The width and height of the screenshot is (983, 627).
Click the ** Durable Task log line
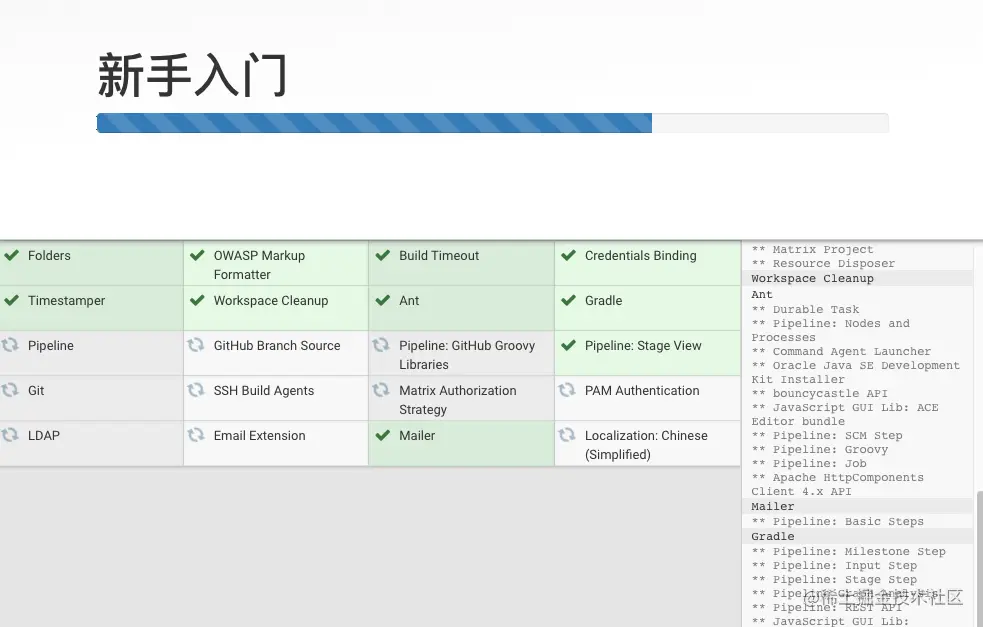805,310
